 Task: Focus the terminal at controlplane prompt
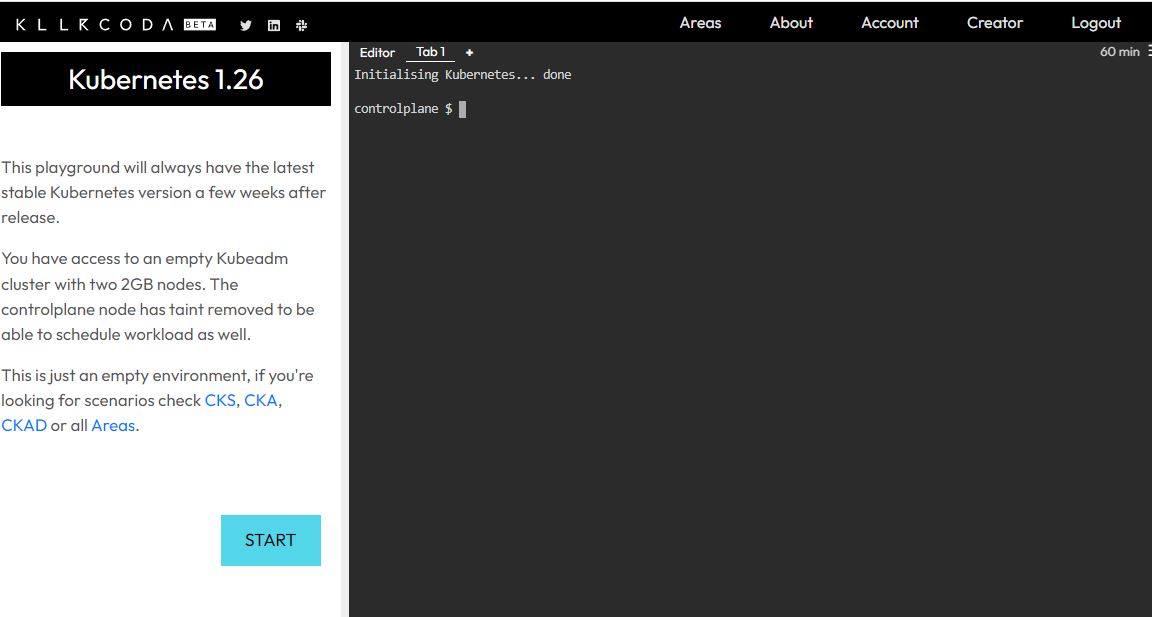(410, 109)
